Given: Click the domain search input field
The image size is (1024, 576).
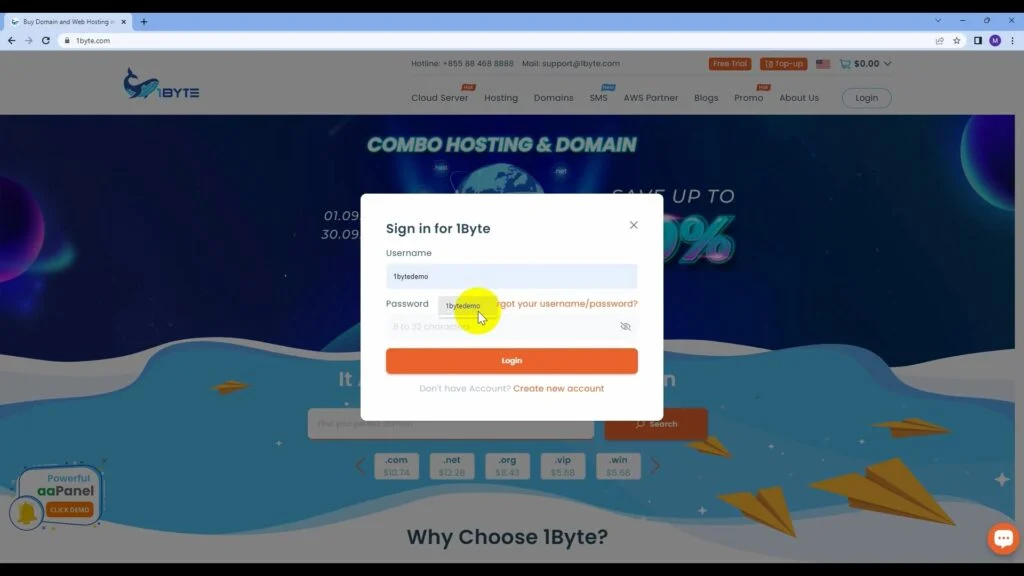Looking at the screenshot, I should (x=451, y=424).
